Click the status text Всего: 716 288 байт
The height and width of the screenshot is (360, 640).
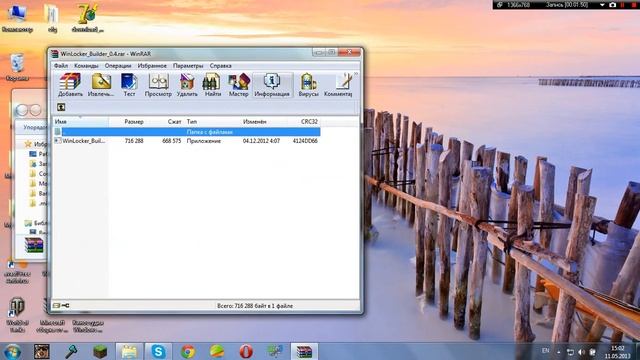[x=255, y=306]
